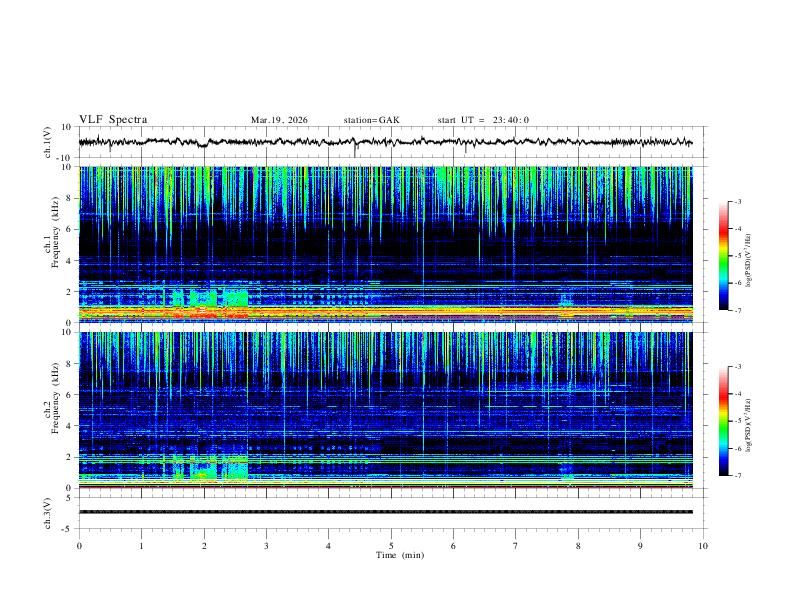
Task: Click tick label "2" on the Time axis
Action: click(x=204, y=546)
